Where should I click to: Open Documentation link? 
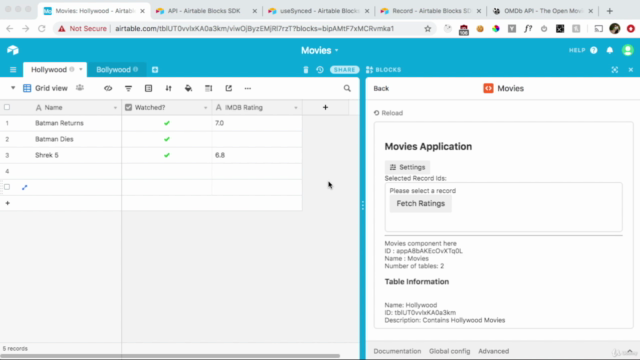click(397, 351)
